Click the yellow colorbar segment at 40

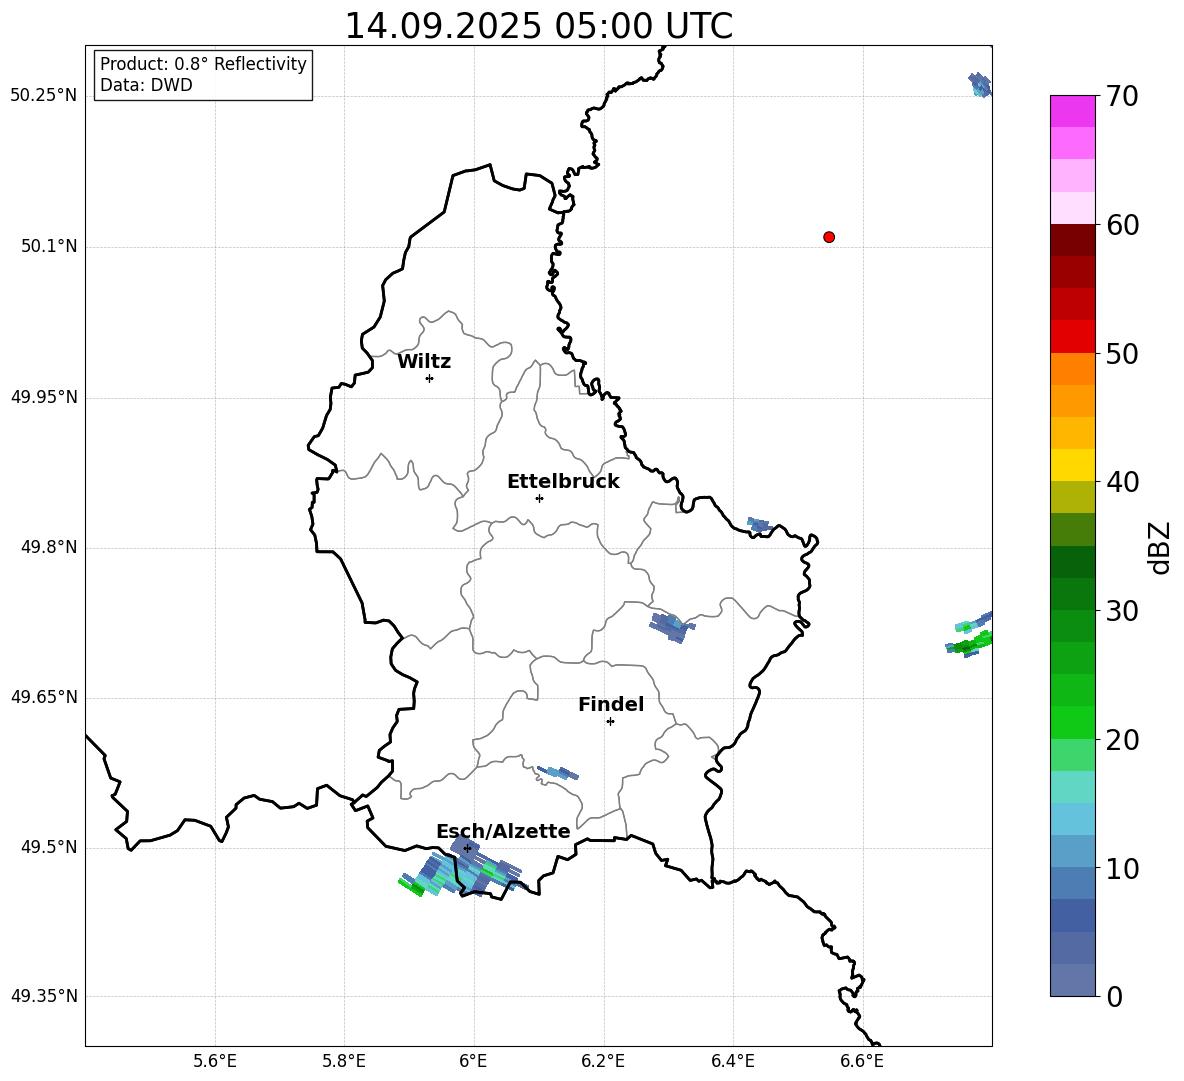(x=1073, y=465)
